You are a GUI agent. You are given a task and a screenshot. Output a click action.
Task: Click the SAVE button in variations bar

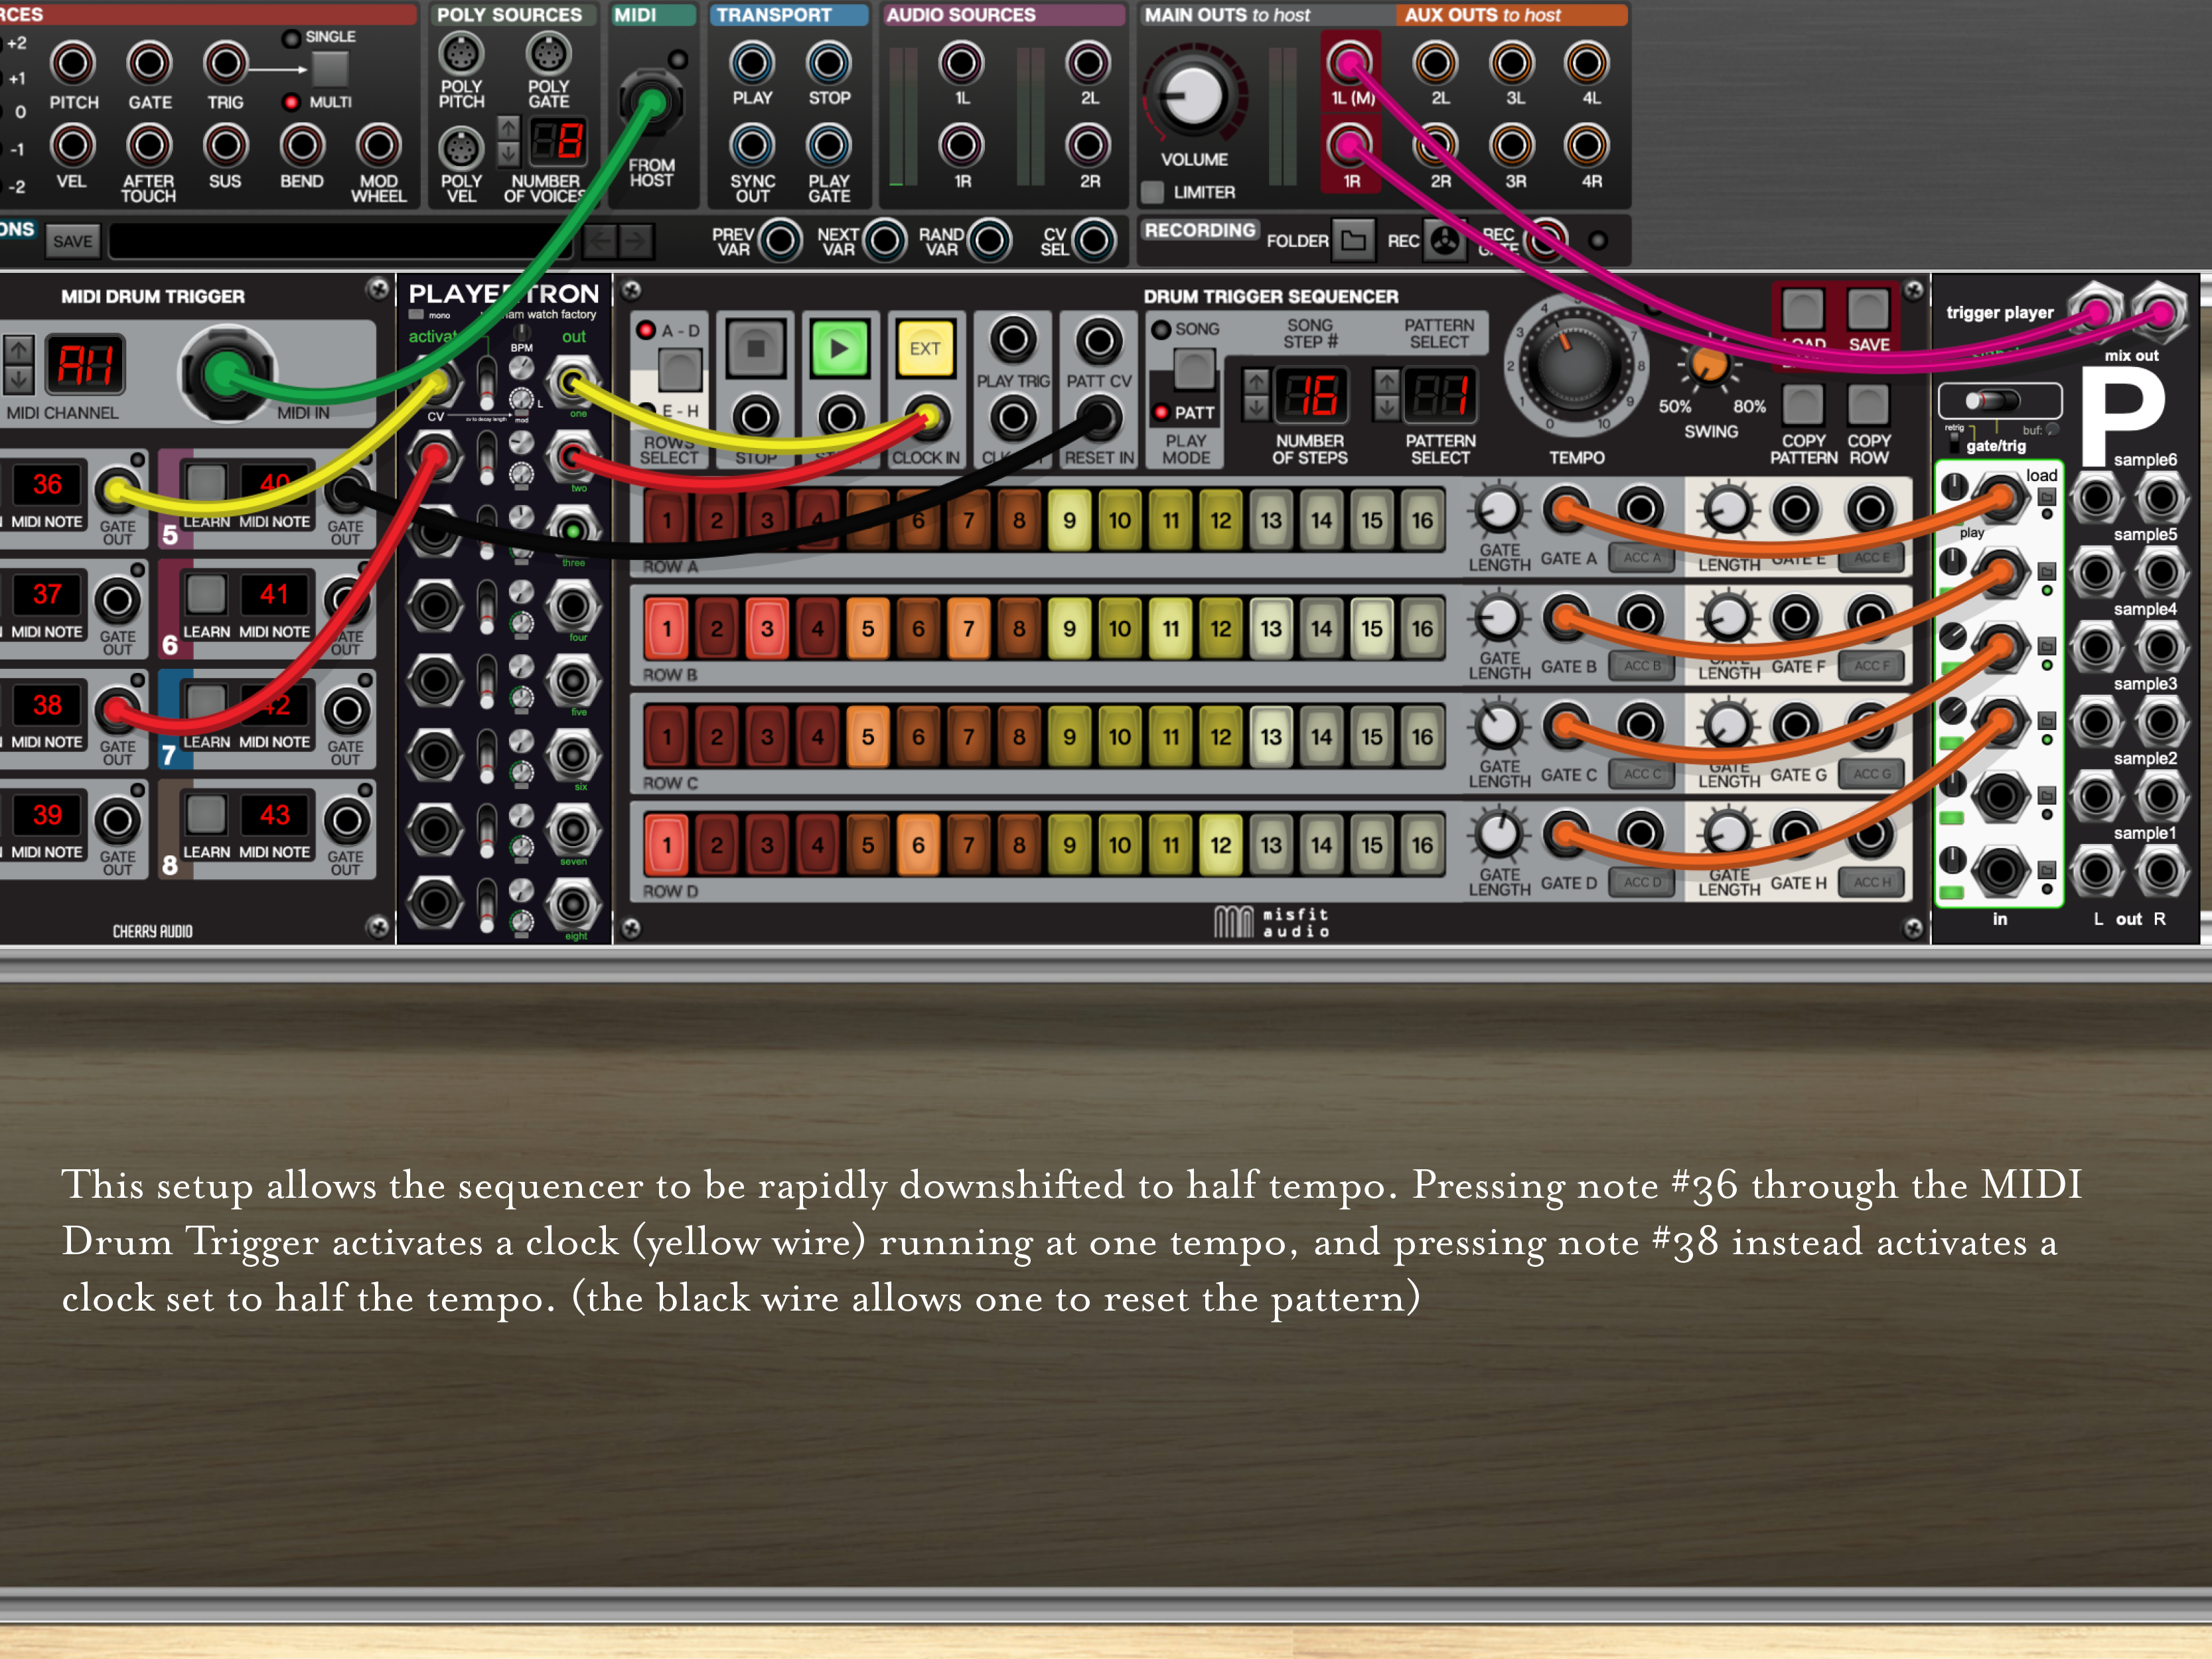[x=72, y=241]
